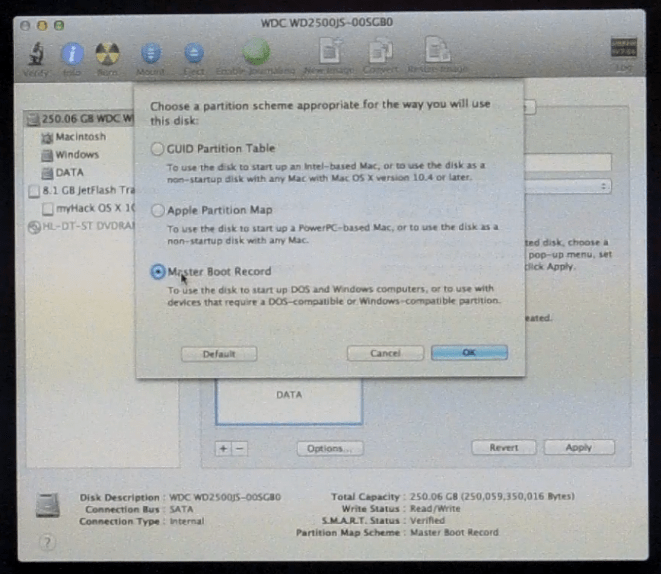Click the yellow minimize window button
The height and width of the screenshot is (574, 661).
pos(42,26)
